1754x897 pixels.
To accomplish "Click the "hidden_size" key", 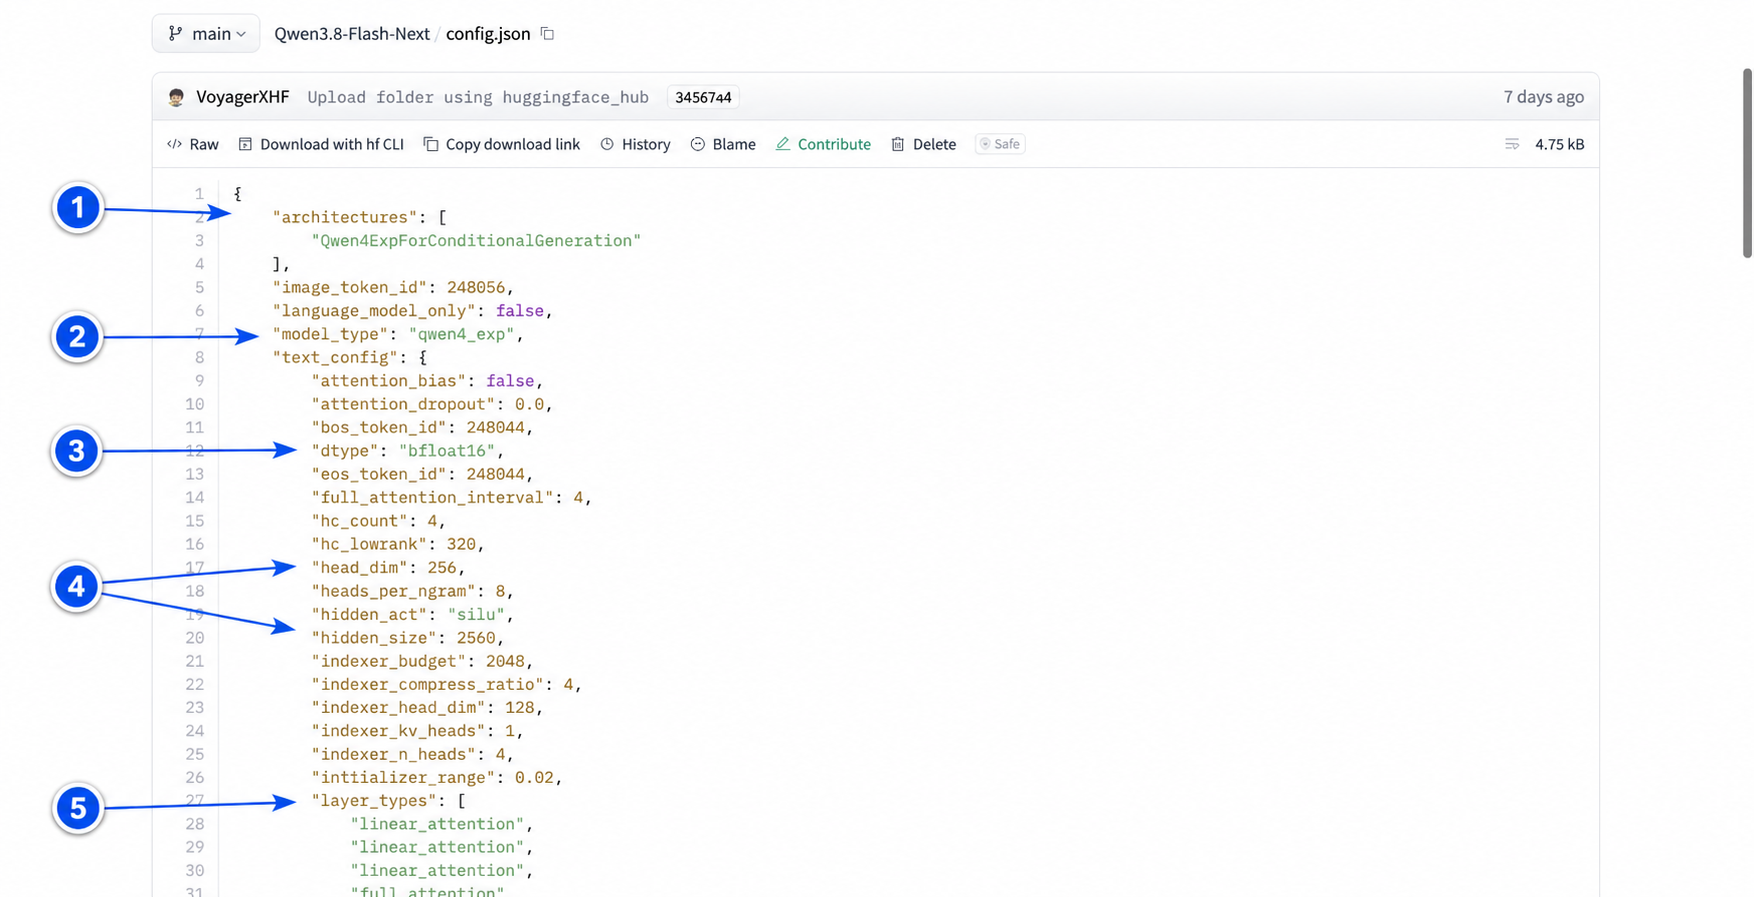I will [x=375, y=638].
